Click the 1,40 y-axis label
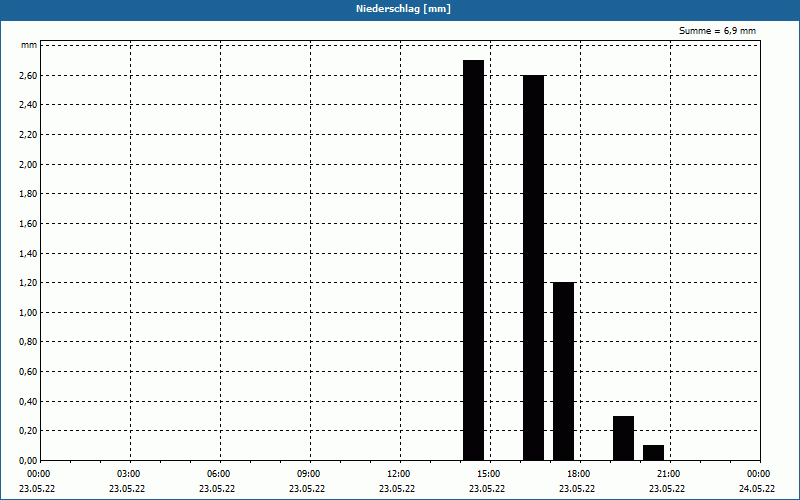Screen dimensions: 800x500 pyautogui.click(x=28, y=253)
